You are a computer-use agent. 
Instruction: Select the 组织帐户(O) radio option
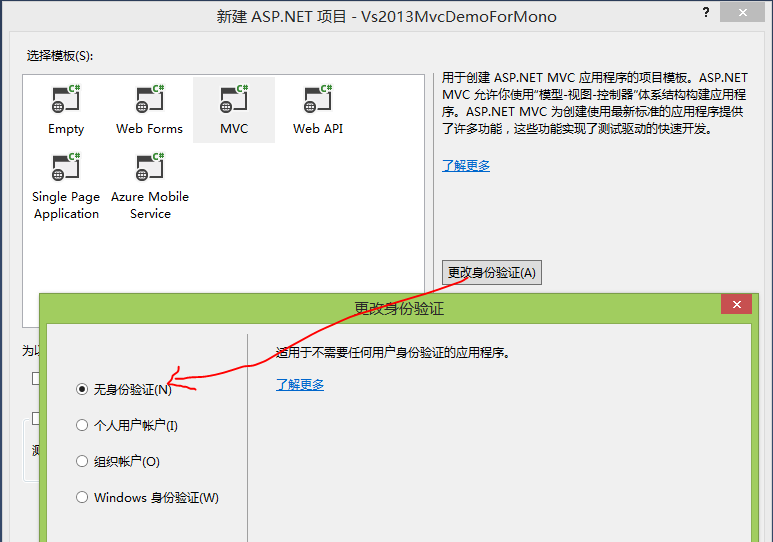tap(82, 461)
